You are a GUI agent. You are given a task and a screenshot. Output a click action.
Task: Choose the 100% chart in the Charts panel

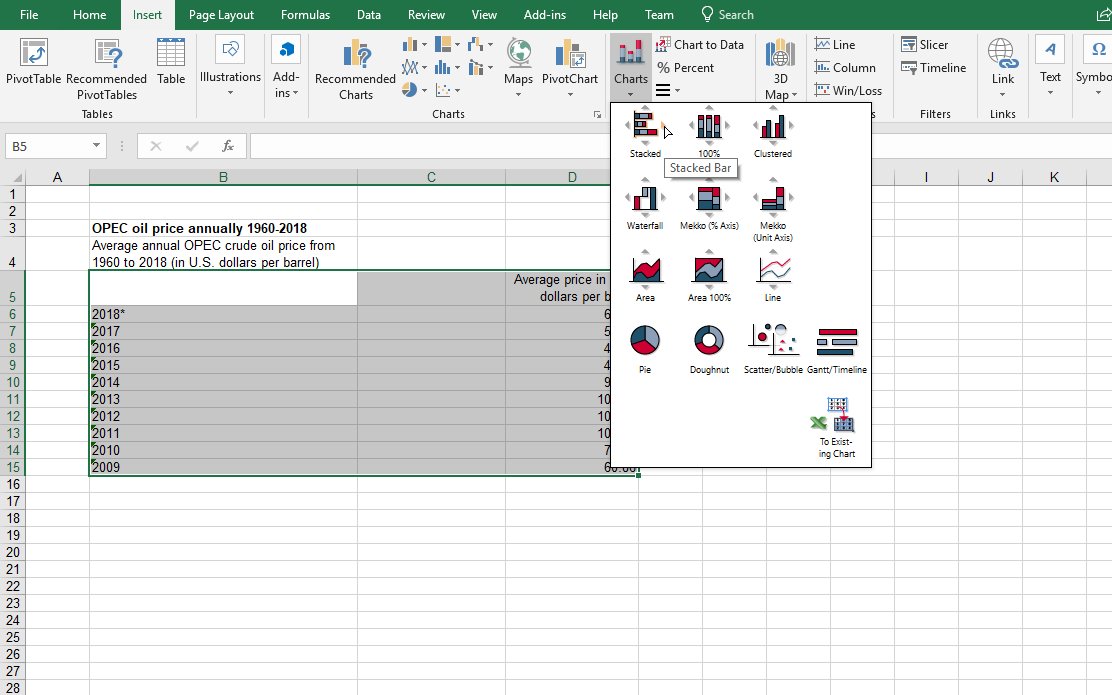[x=709, y=133]
